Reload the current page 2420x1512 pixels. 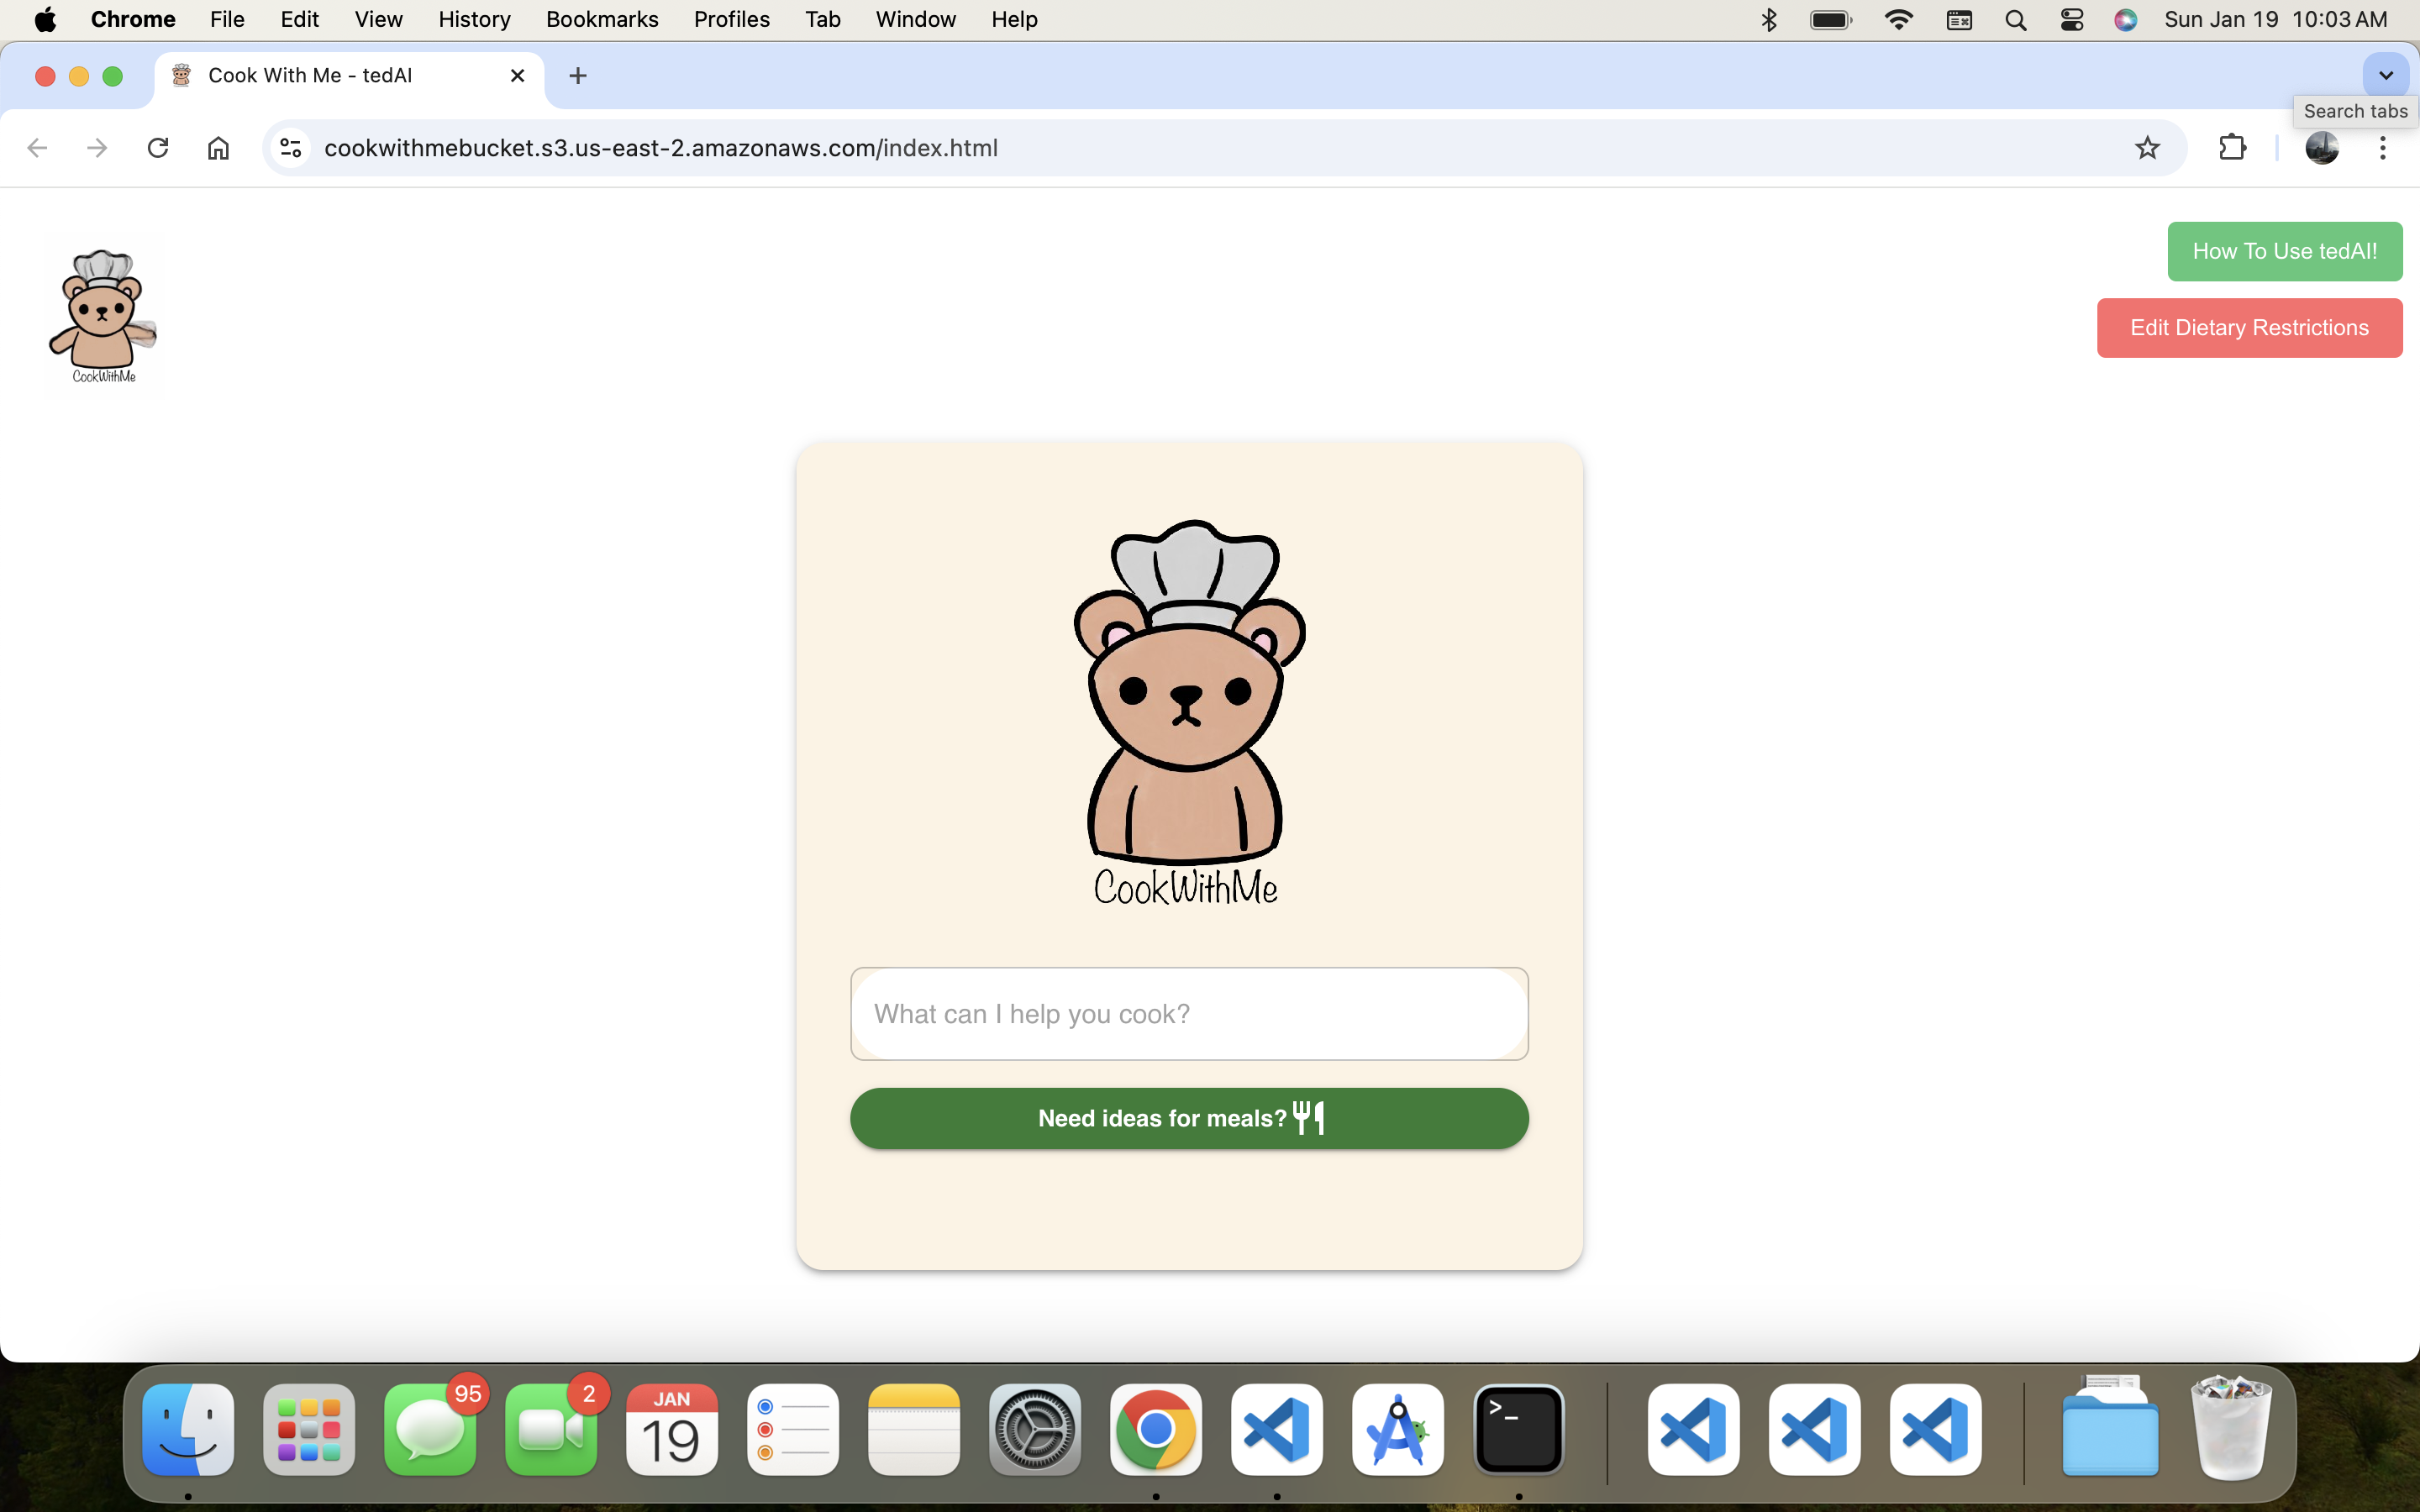point(158,147)
